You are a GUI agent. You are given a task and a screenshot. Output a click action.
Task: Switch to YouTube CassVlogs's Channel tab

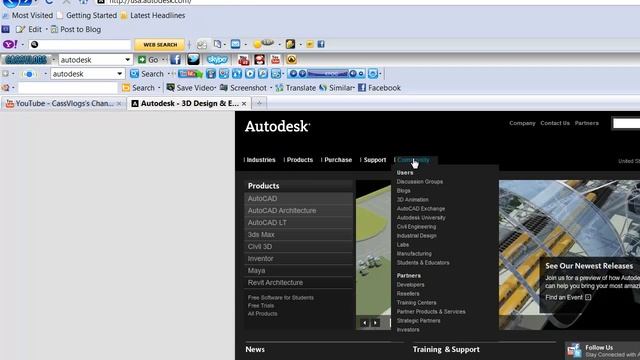(63, 104)
